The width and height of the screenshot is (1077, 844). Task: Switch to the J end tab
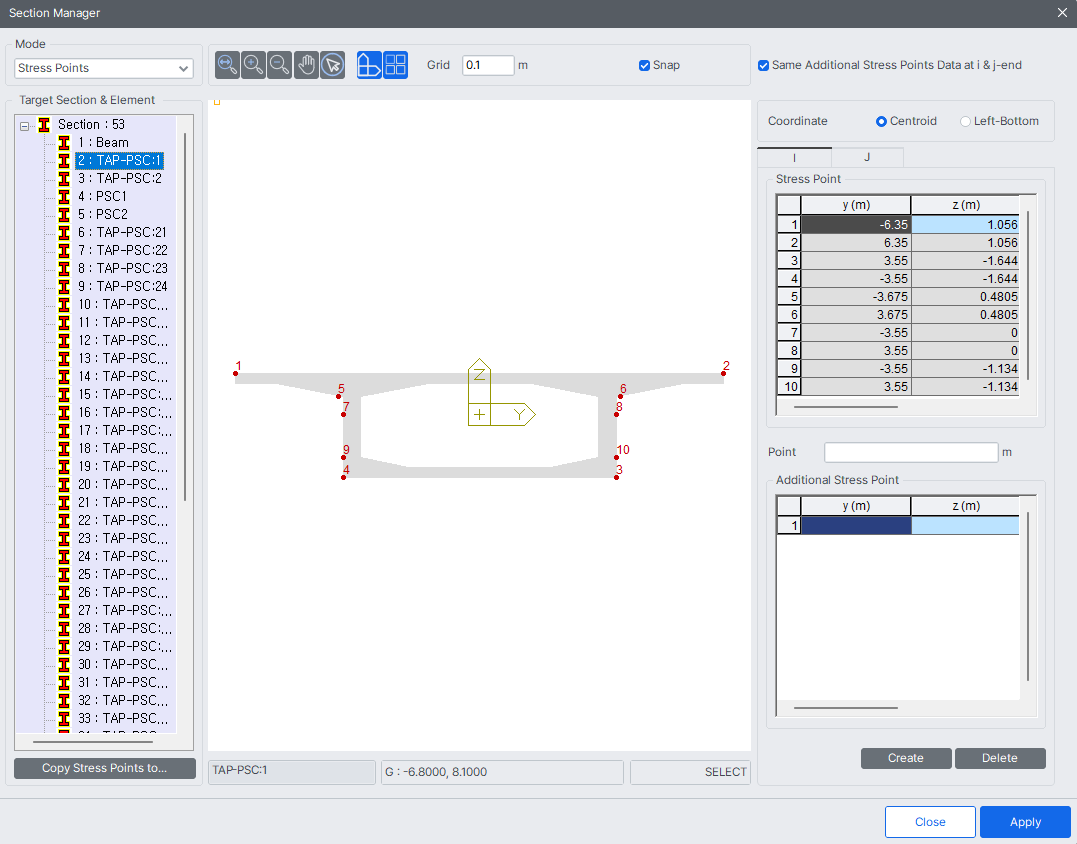pos(867,157)
